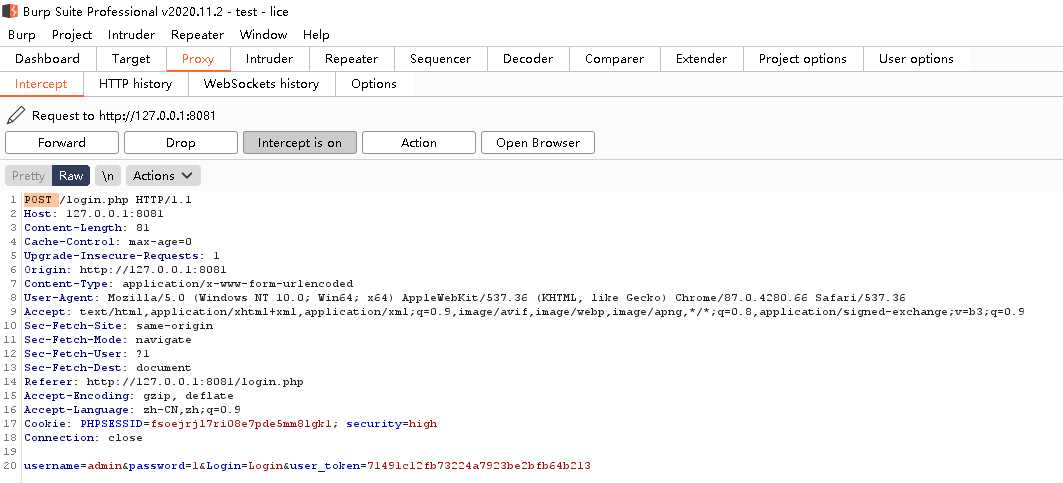1063x483 pixels.
Task: Drop the intercepted request
Action: pyautogui.click(x=181, y=142)
